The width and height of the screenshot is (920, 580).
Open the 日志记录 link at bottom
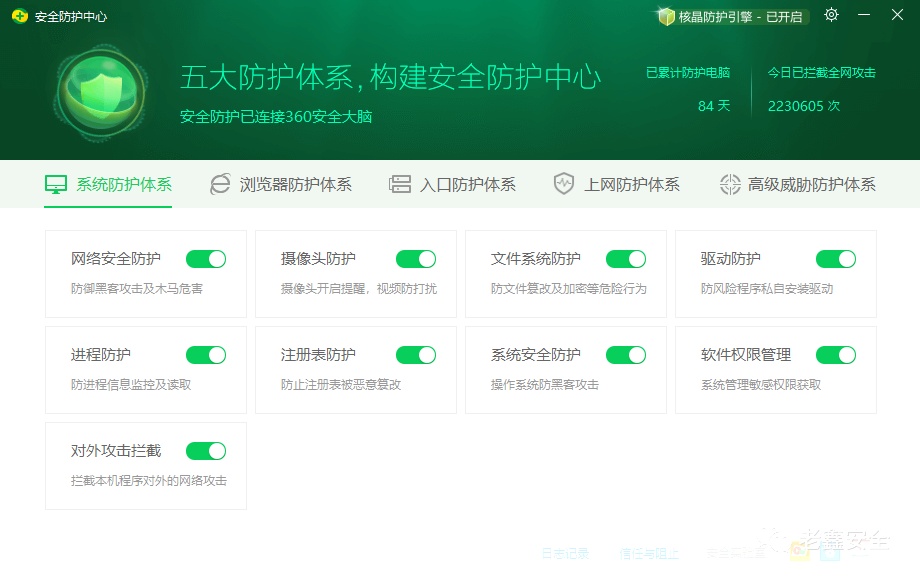[x=565, y=554]
